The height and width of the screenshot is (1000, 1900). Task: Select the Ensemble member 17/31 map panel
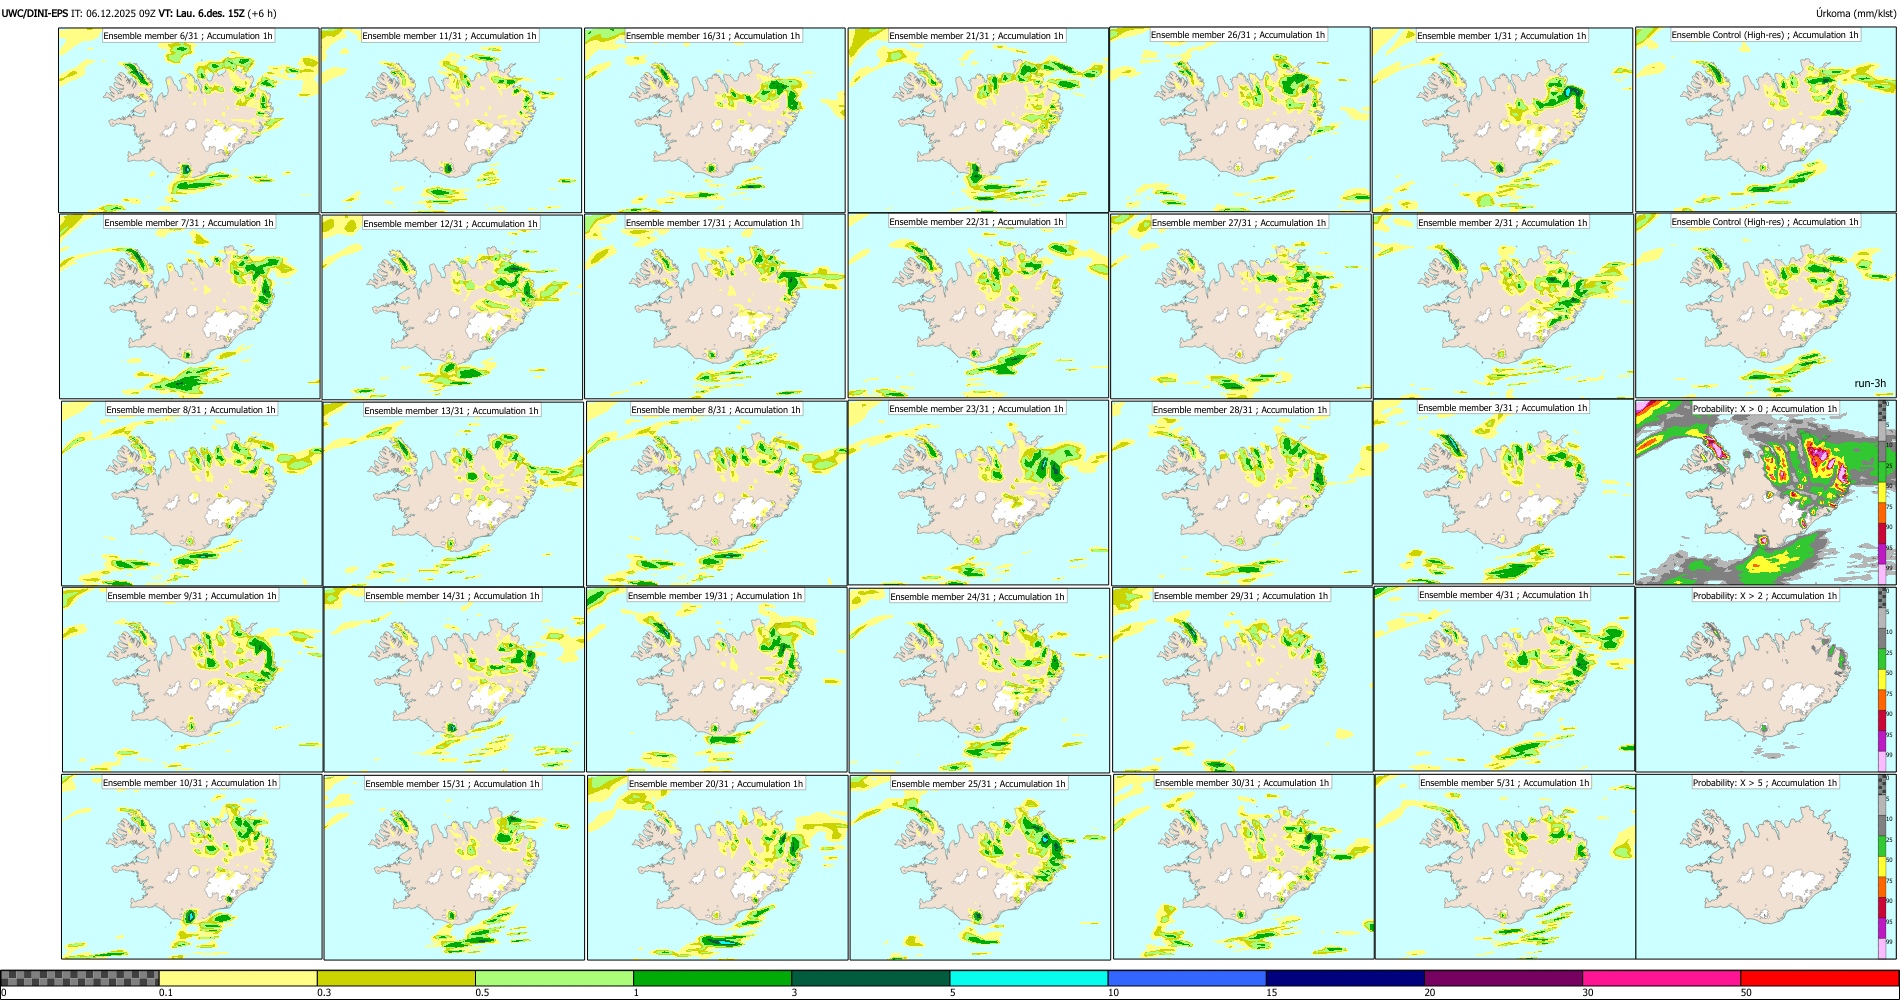(715, 307)
